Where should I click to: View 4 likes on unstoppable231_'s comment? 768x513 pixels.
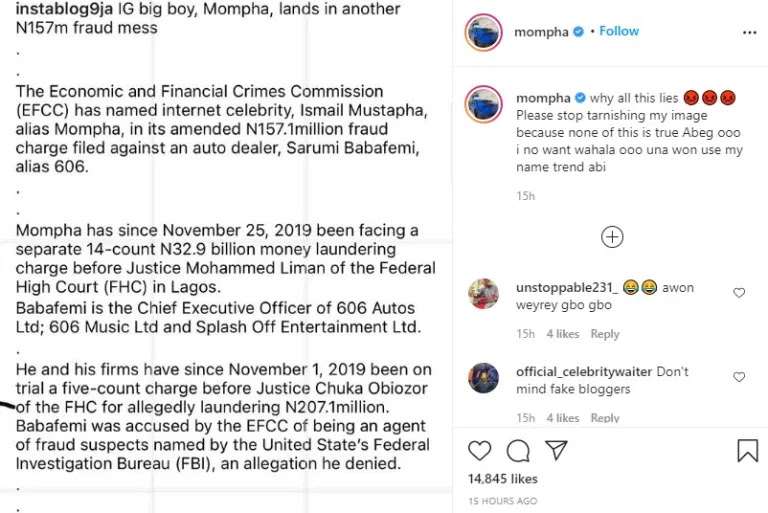(x=563, y=334)
